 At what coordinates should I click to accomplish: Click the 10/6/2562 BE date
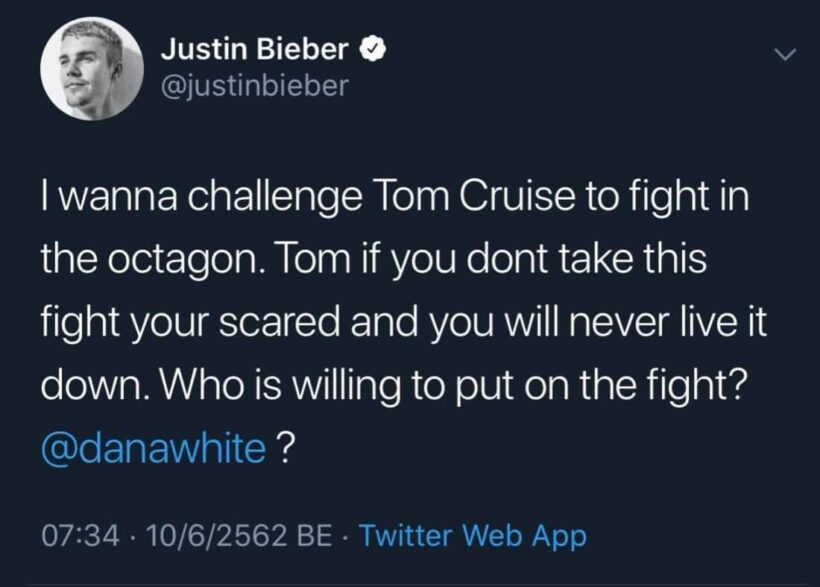238,535
